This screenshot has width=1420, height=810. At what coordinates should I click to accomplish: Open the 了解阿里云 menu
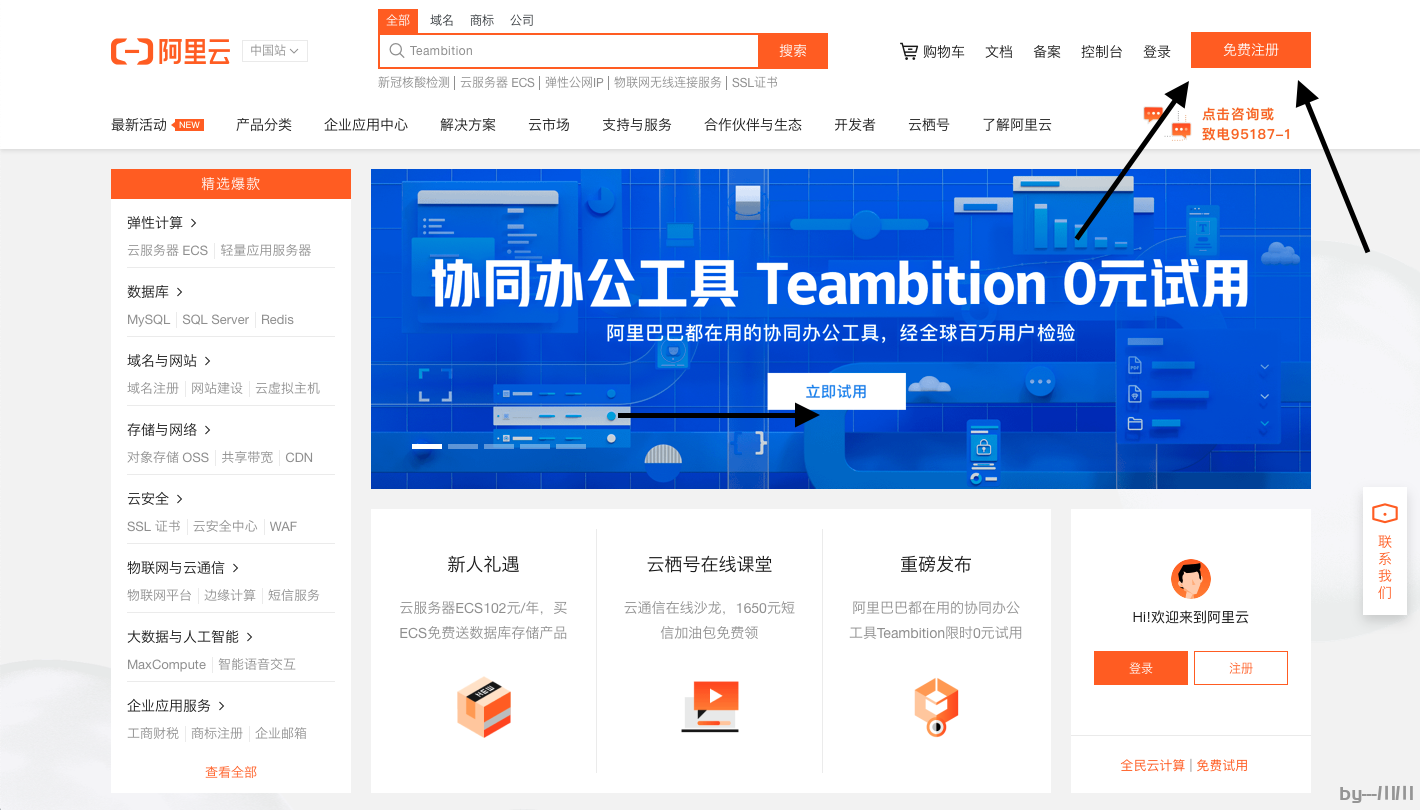(x=1017, y=125)
